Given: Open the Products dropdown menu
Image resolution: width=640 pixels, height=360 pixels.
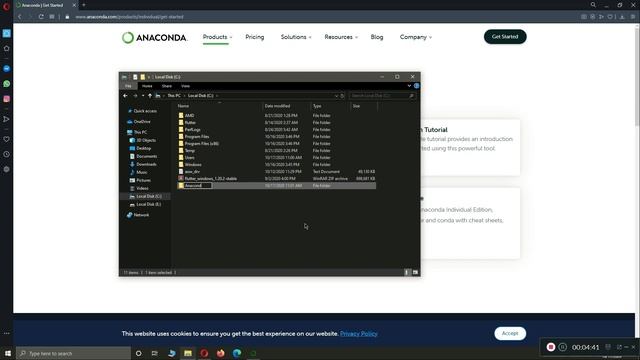Looking at the screenshot, I should coord(218,37).
